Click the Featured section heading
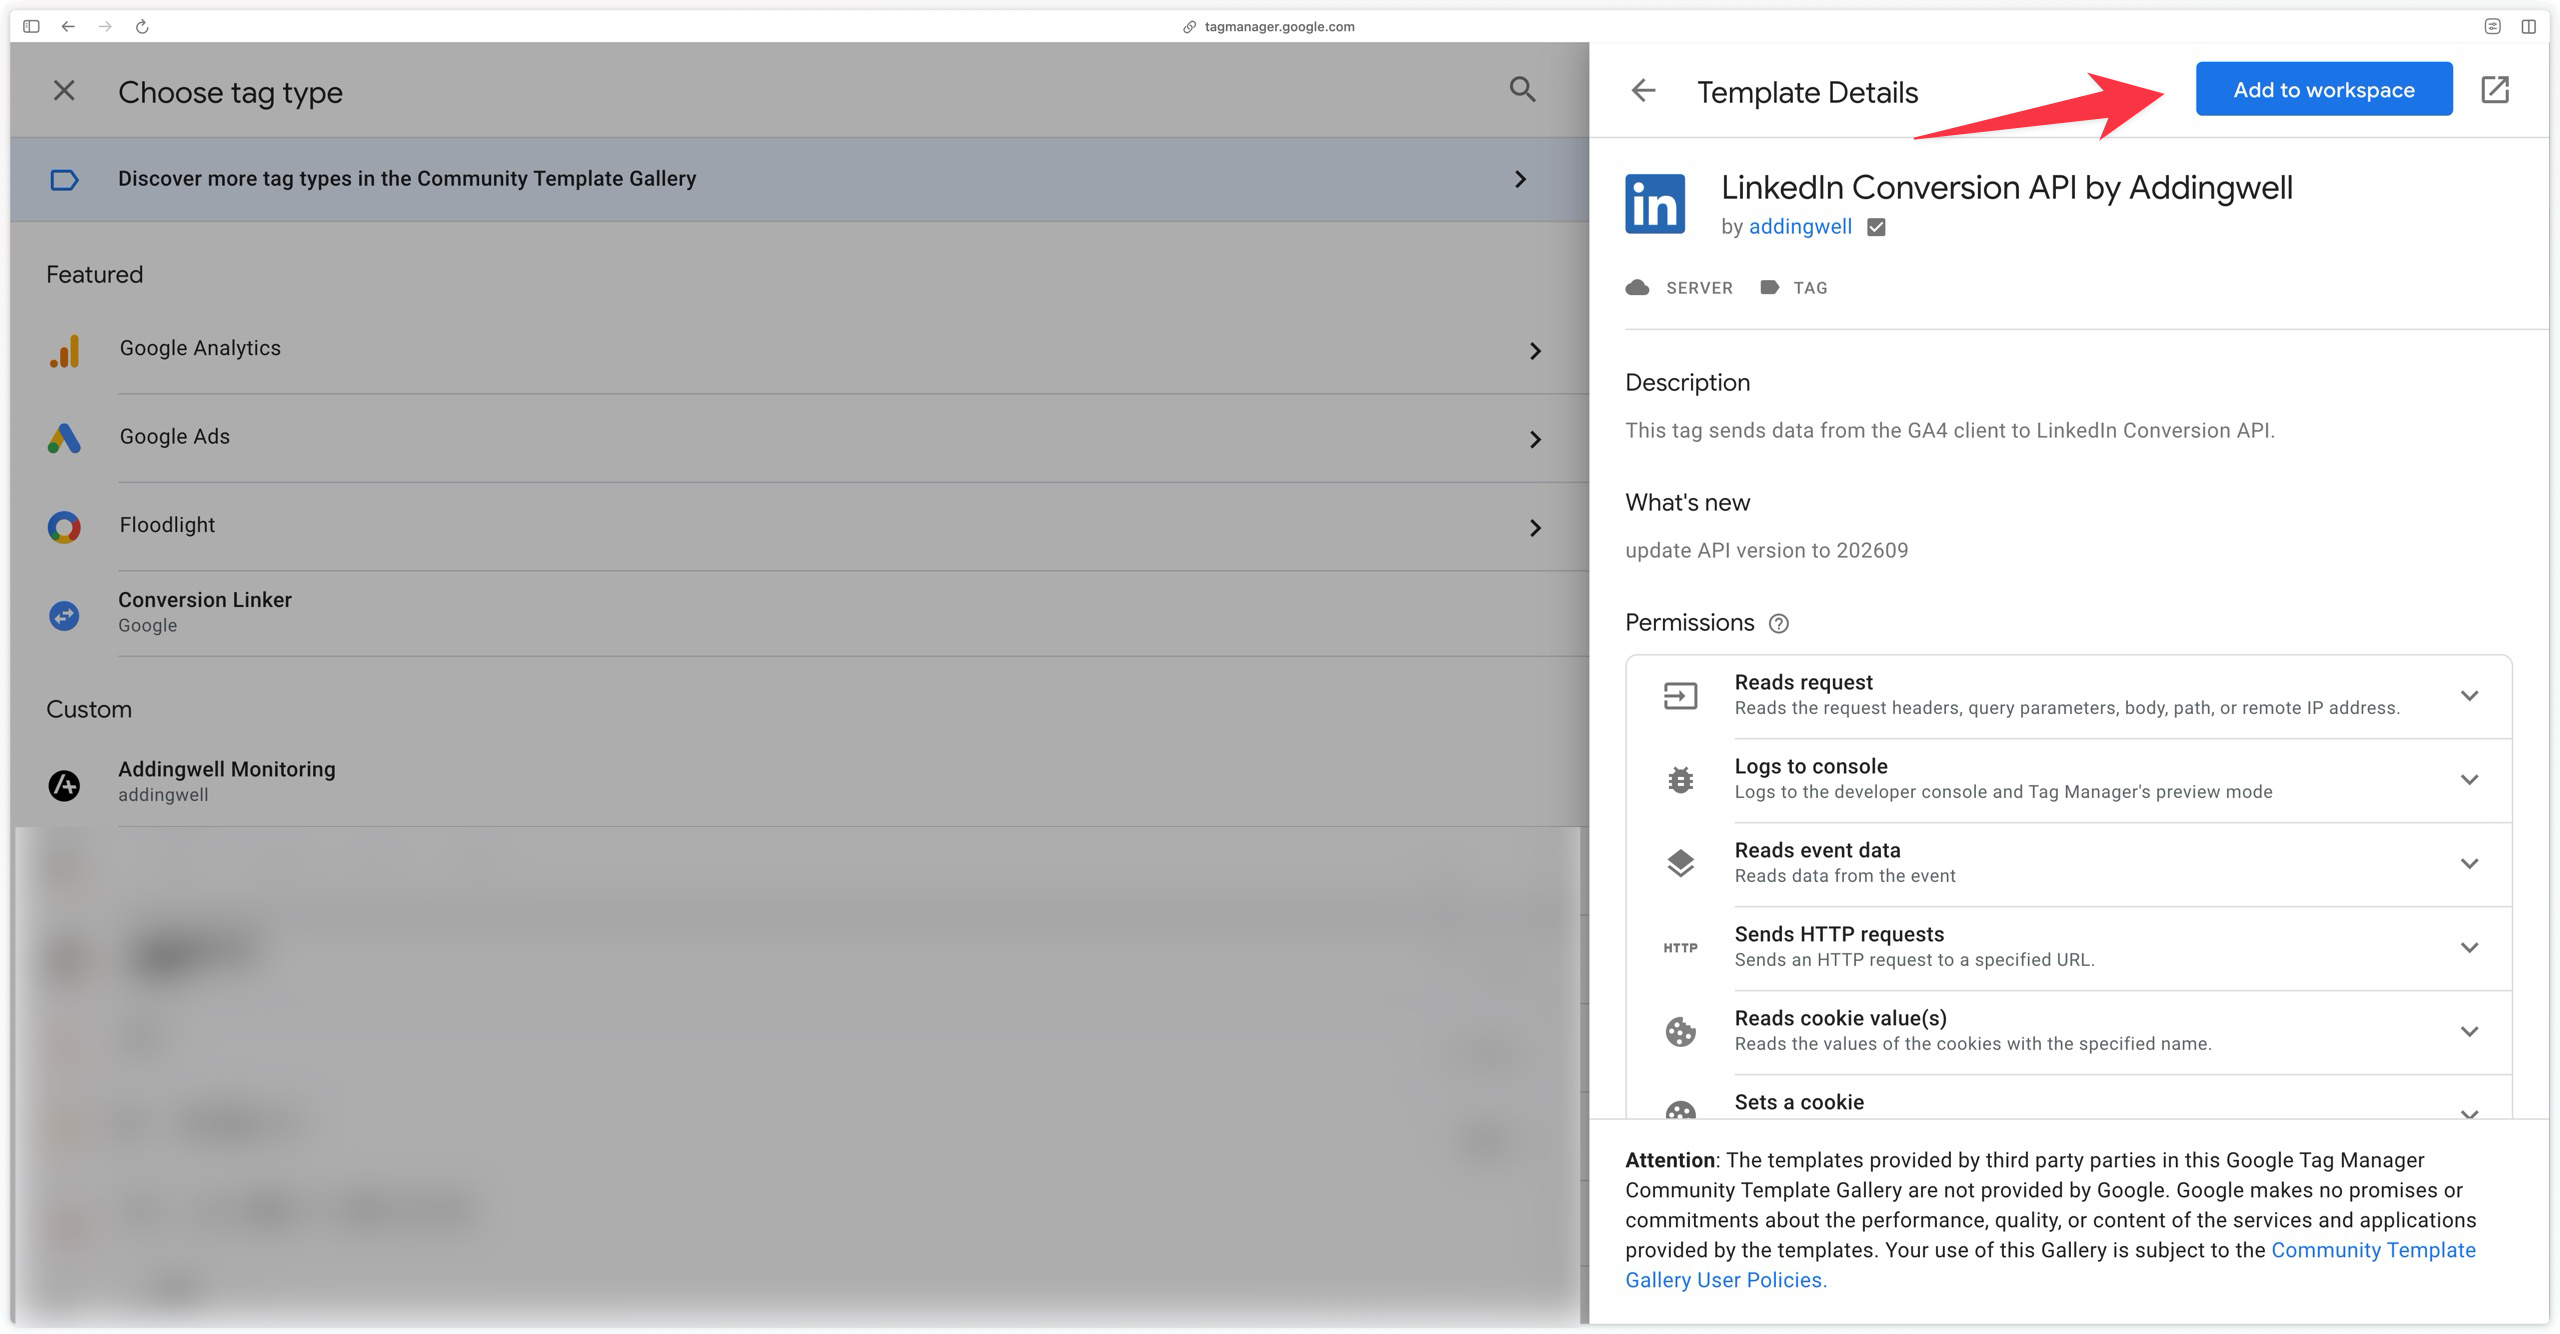Screen dimensions: 2560x1334 (94, 275)
